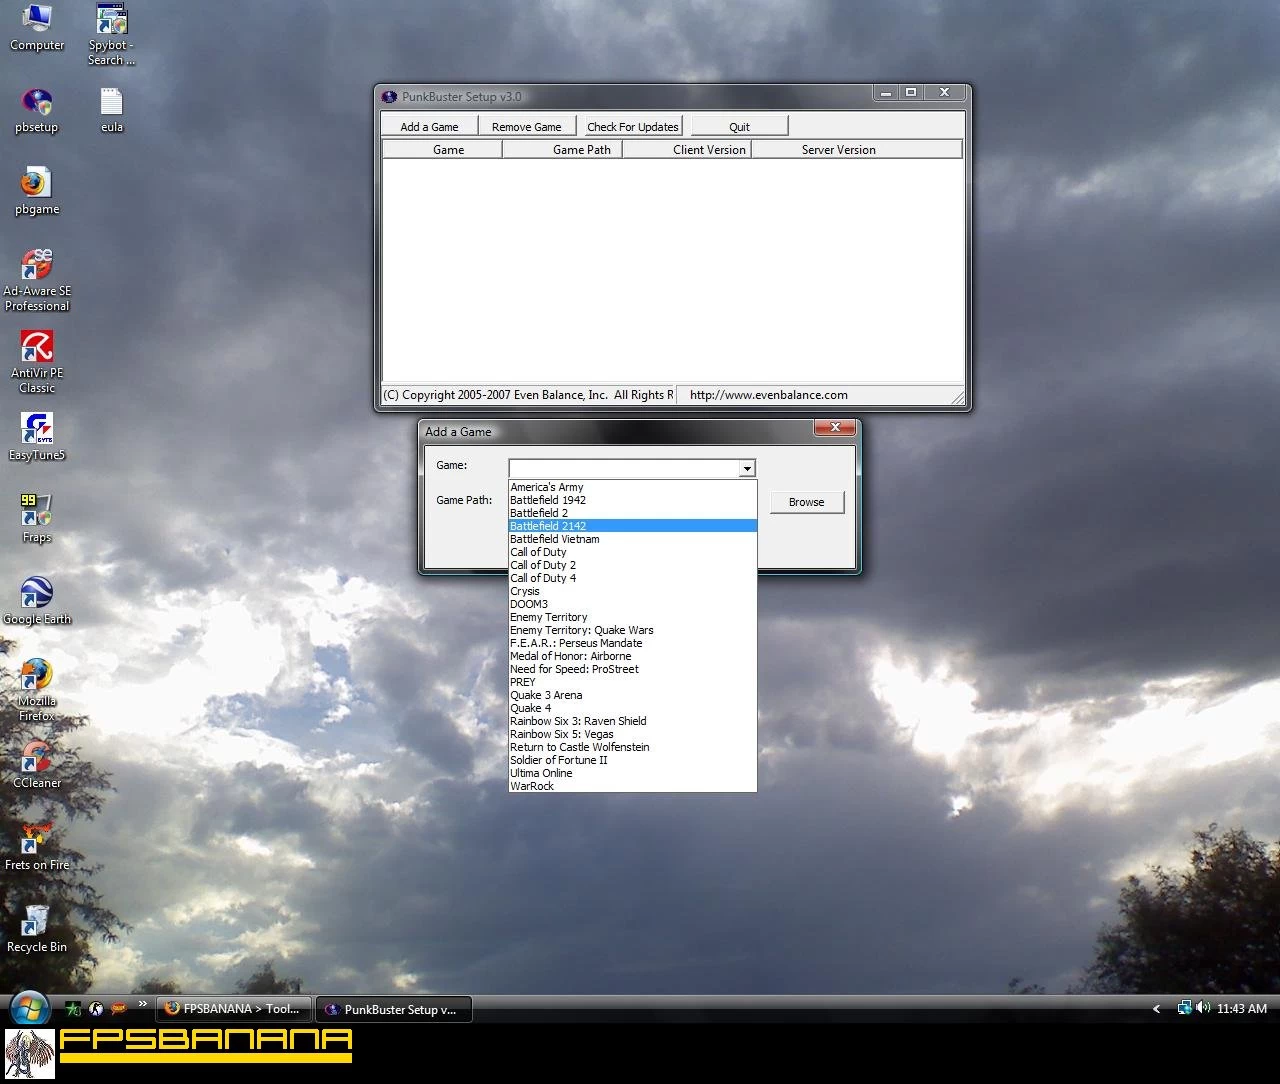Choose DOOM3 in the game list
Viewport: 1280px width, 1084px height.
[x=632, y=604]
